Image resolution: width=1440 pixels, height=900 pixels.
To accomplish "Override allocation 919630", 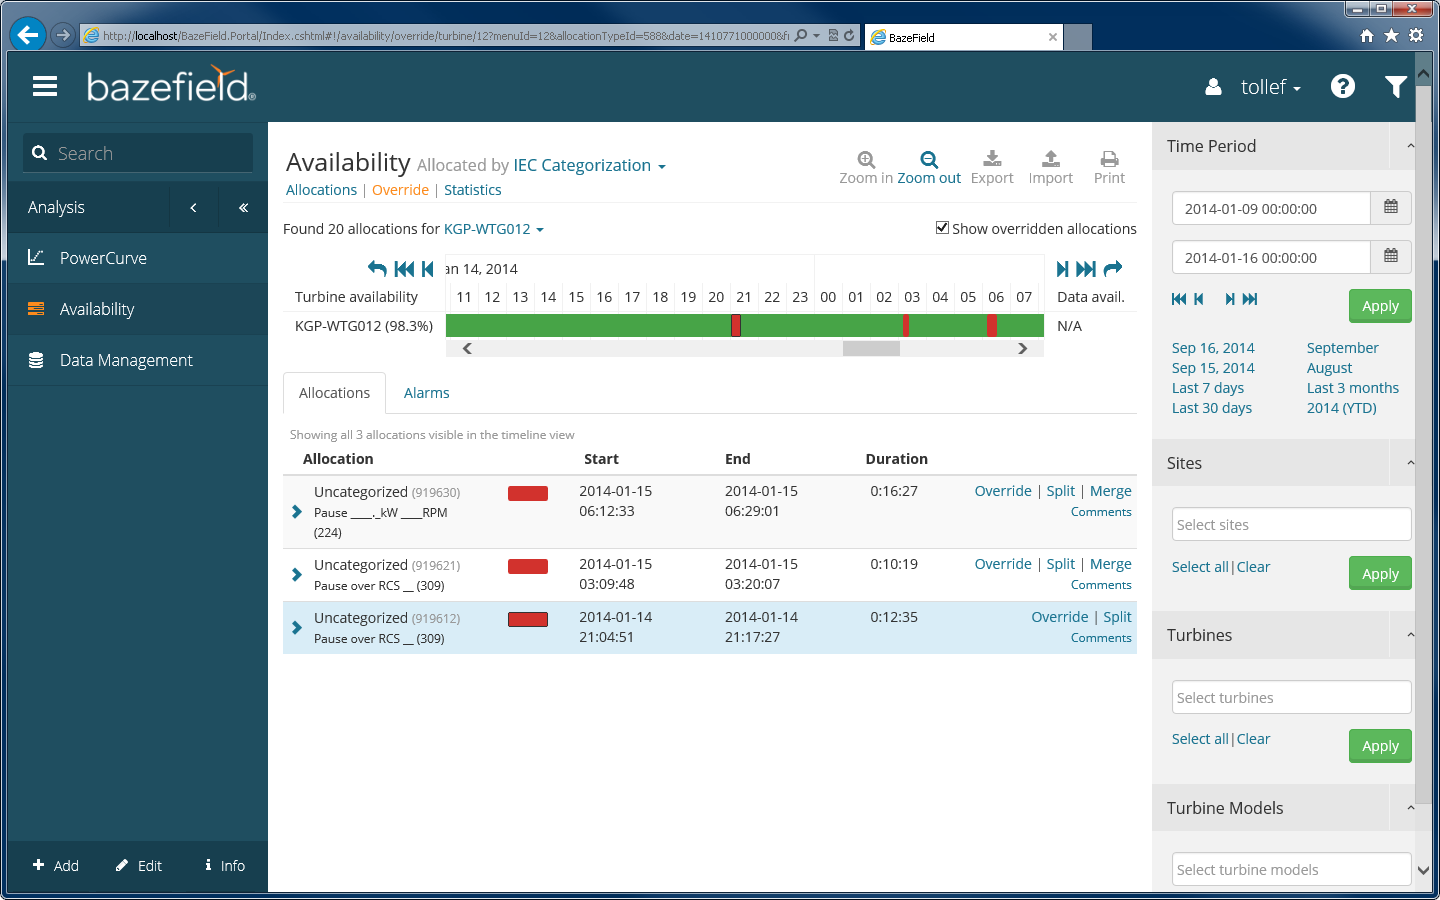I will [1003, 491].
